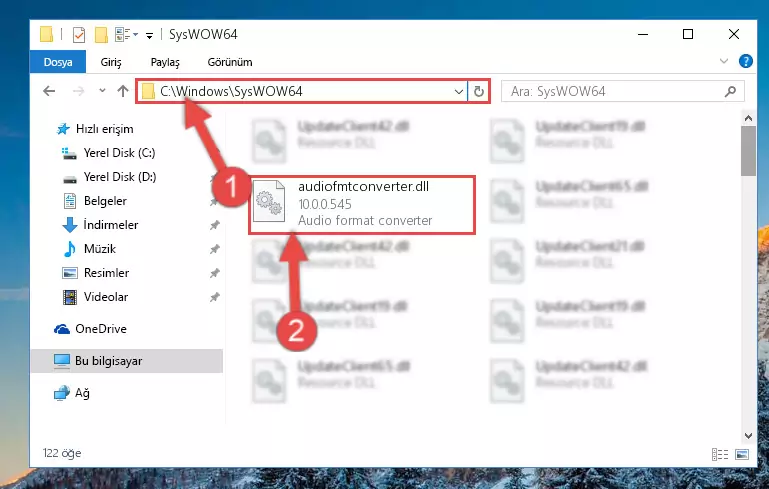Open Resimler folder in sidebar
The height and width of the screenshot is (489, 769).
106,273
